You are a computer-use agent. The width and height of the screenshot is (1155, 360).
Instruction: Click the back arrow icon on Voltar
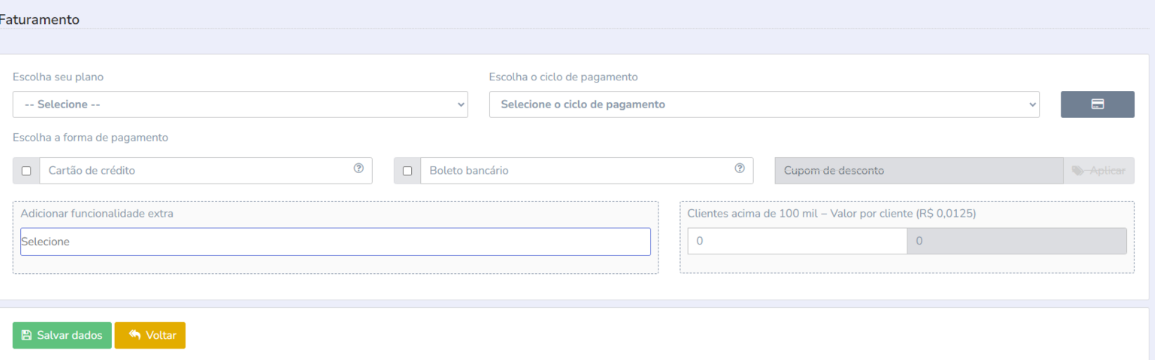point(135,335)
